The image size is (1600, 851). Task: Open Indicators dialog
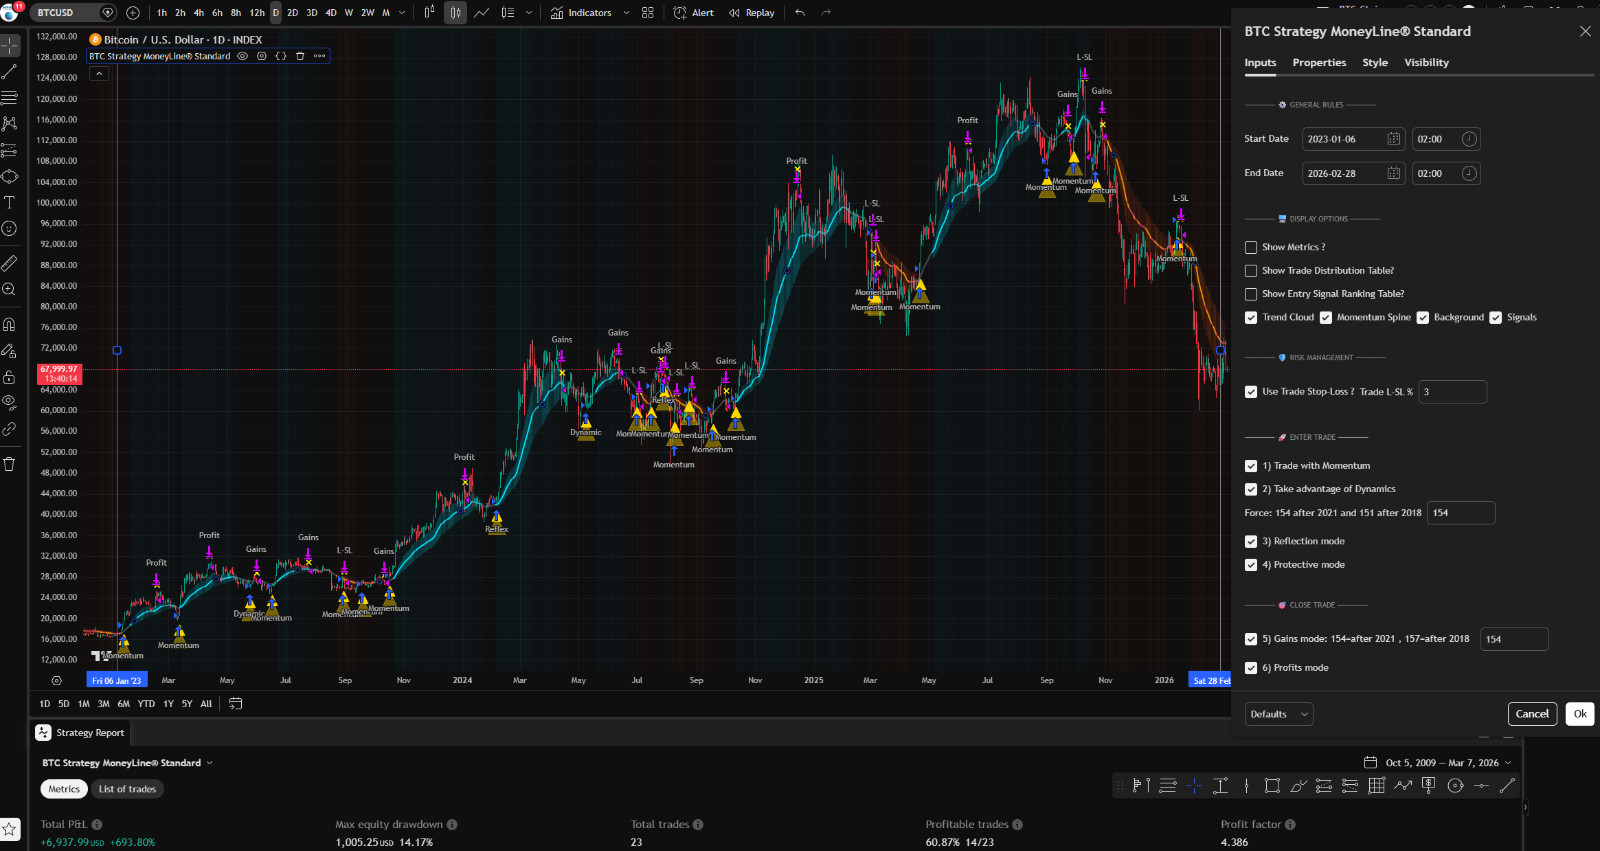click(581, 13)
